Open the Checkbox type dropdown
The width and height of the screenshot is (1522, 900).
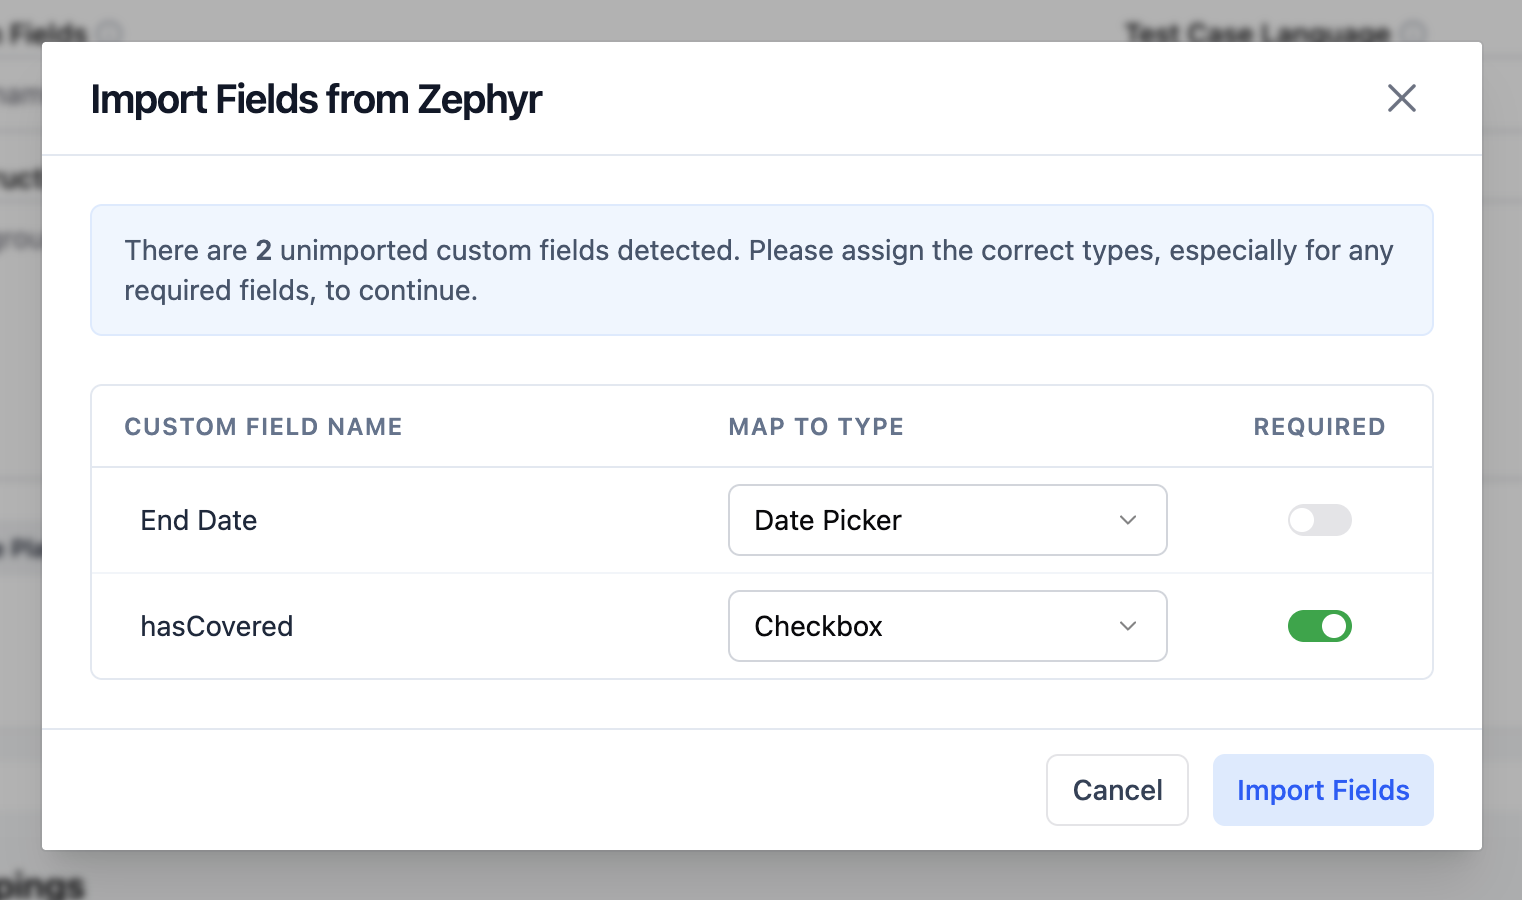[947, 626]
